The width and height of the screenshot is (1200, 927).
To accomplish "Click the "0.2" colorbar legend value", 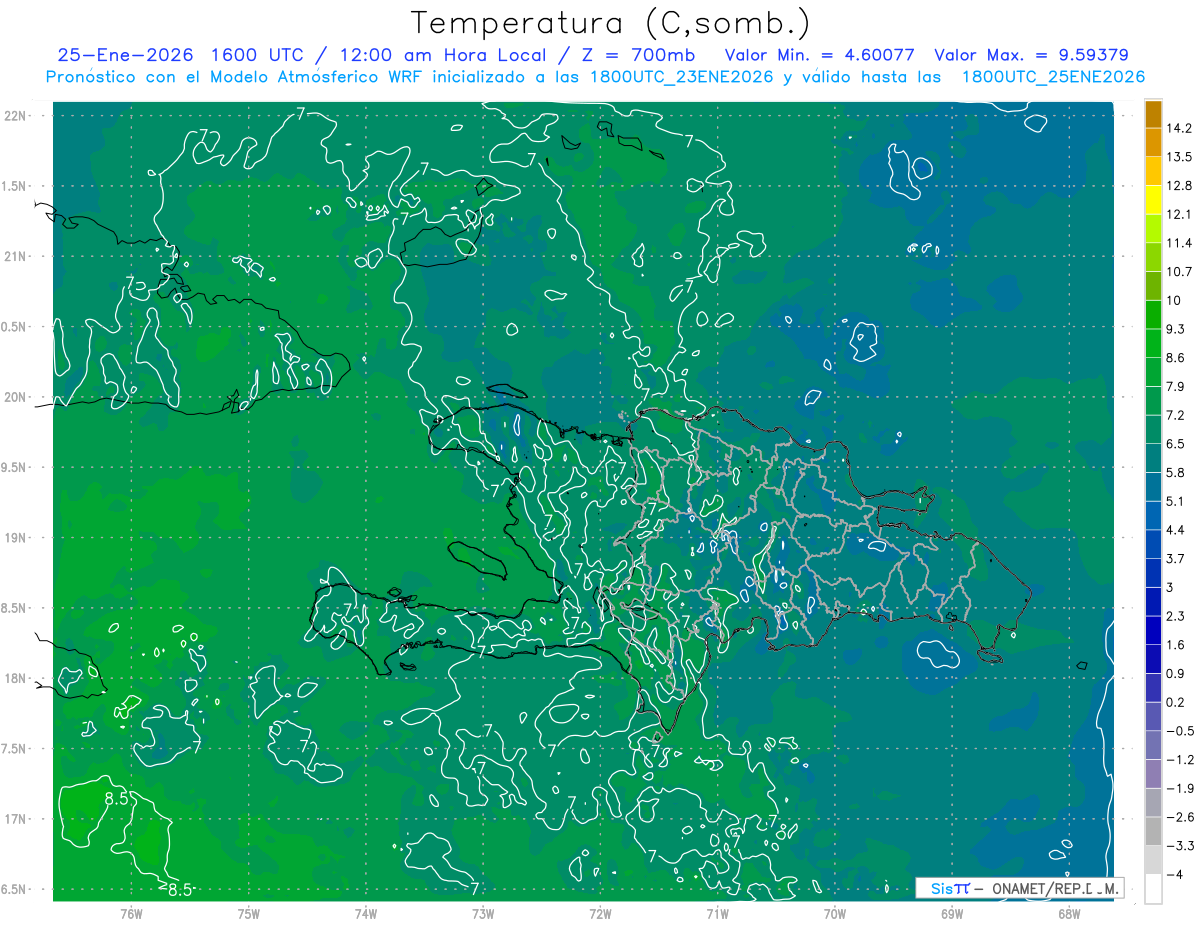I will tap(1175, 702).
